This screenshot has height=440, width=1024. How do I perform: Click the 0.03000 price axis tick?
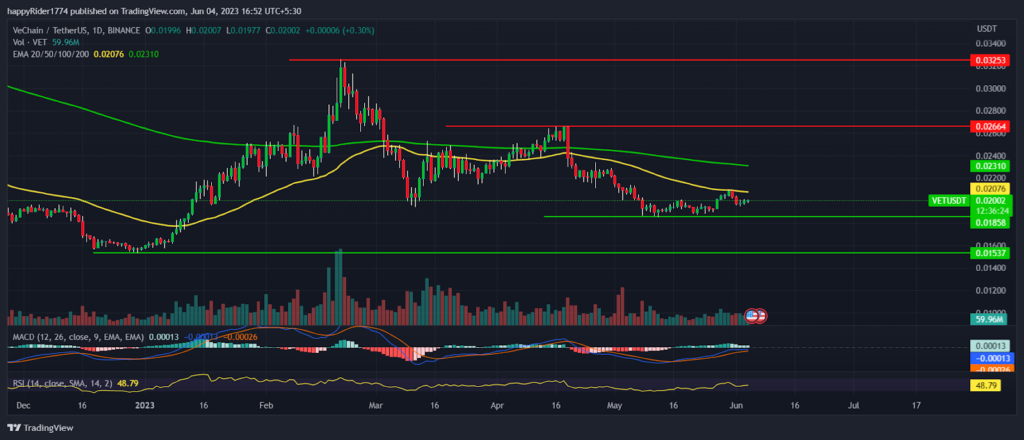pyautogui.click(x=989, y=88)
